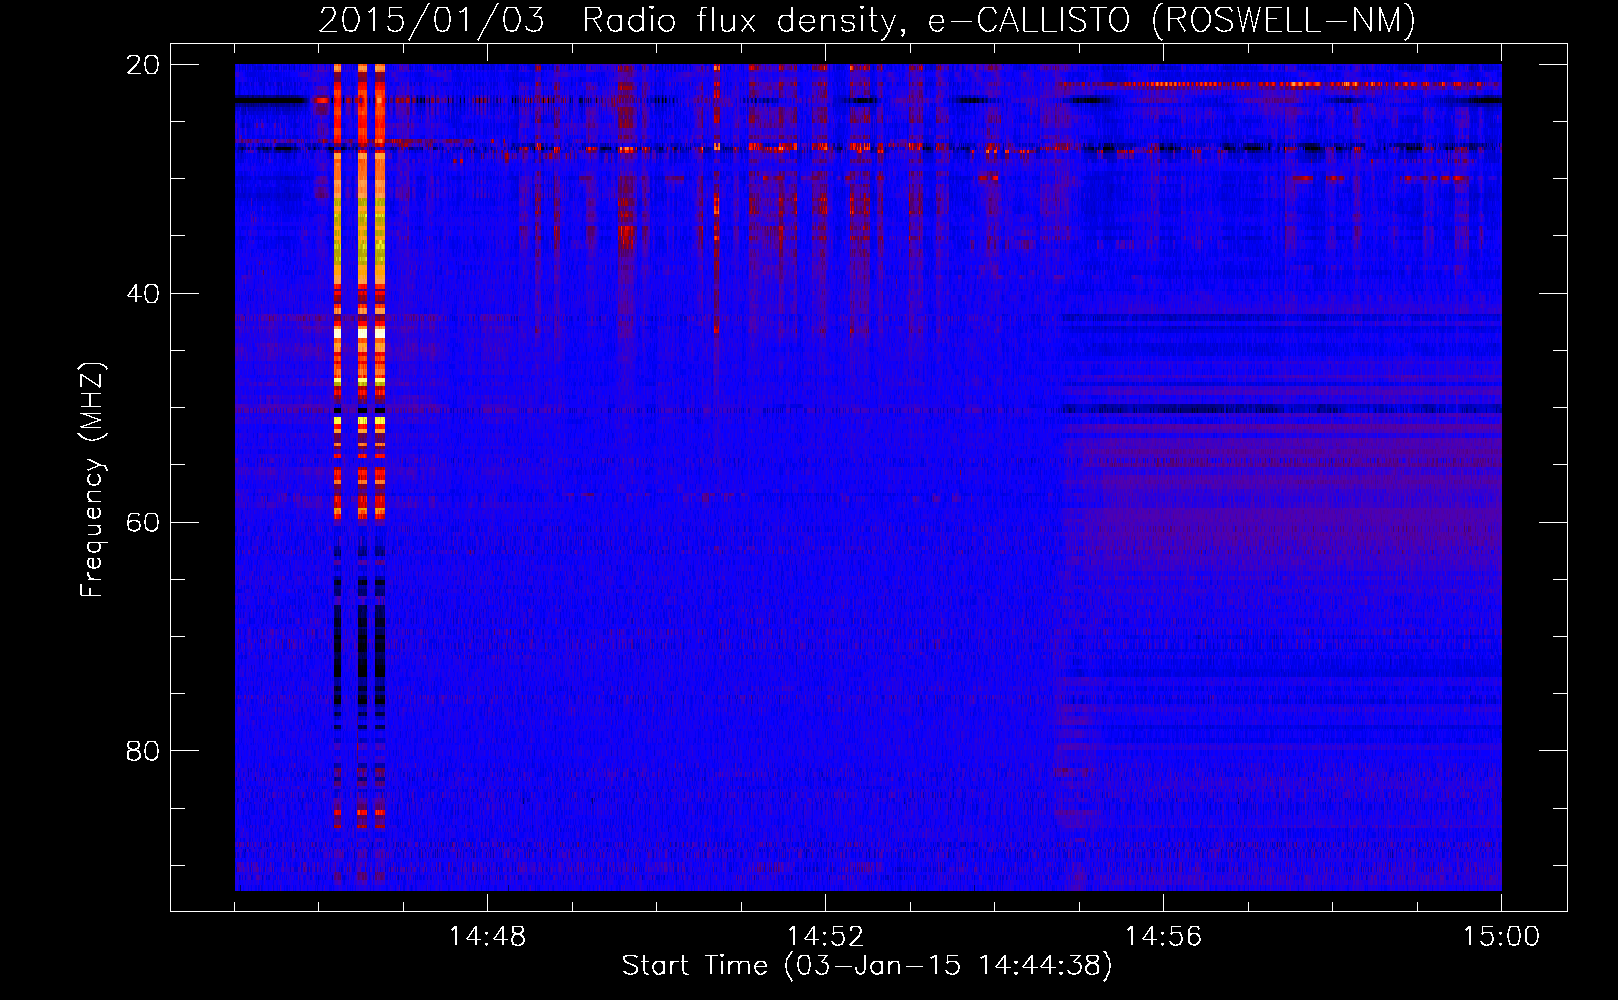
Task: Click the 'Start Time (03-Jan-15 14:44:38)' label
Action: [x=866, y=966]
